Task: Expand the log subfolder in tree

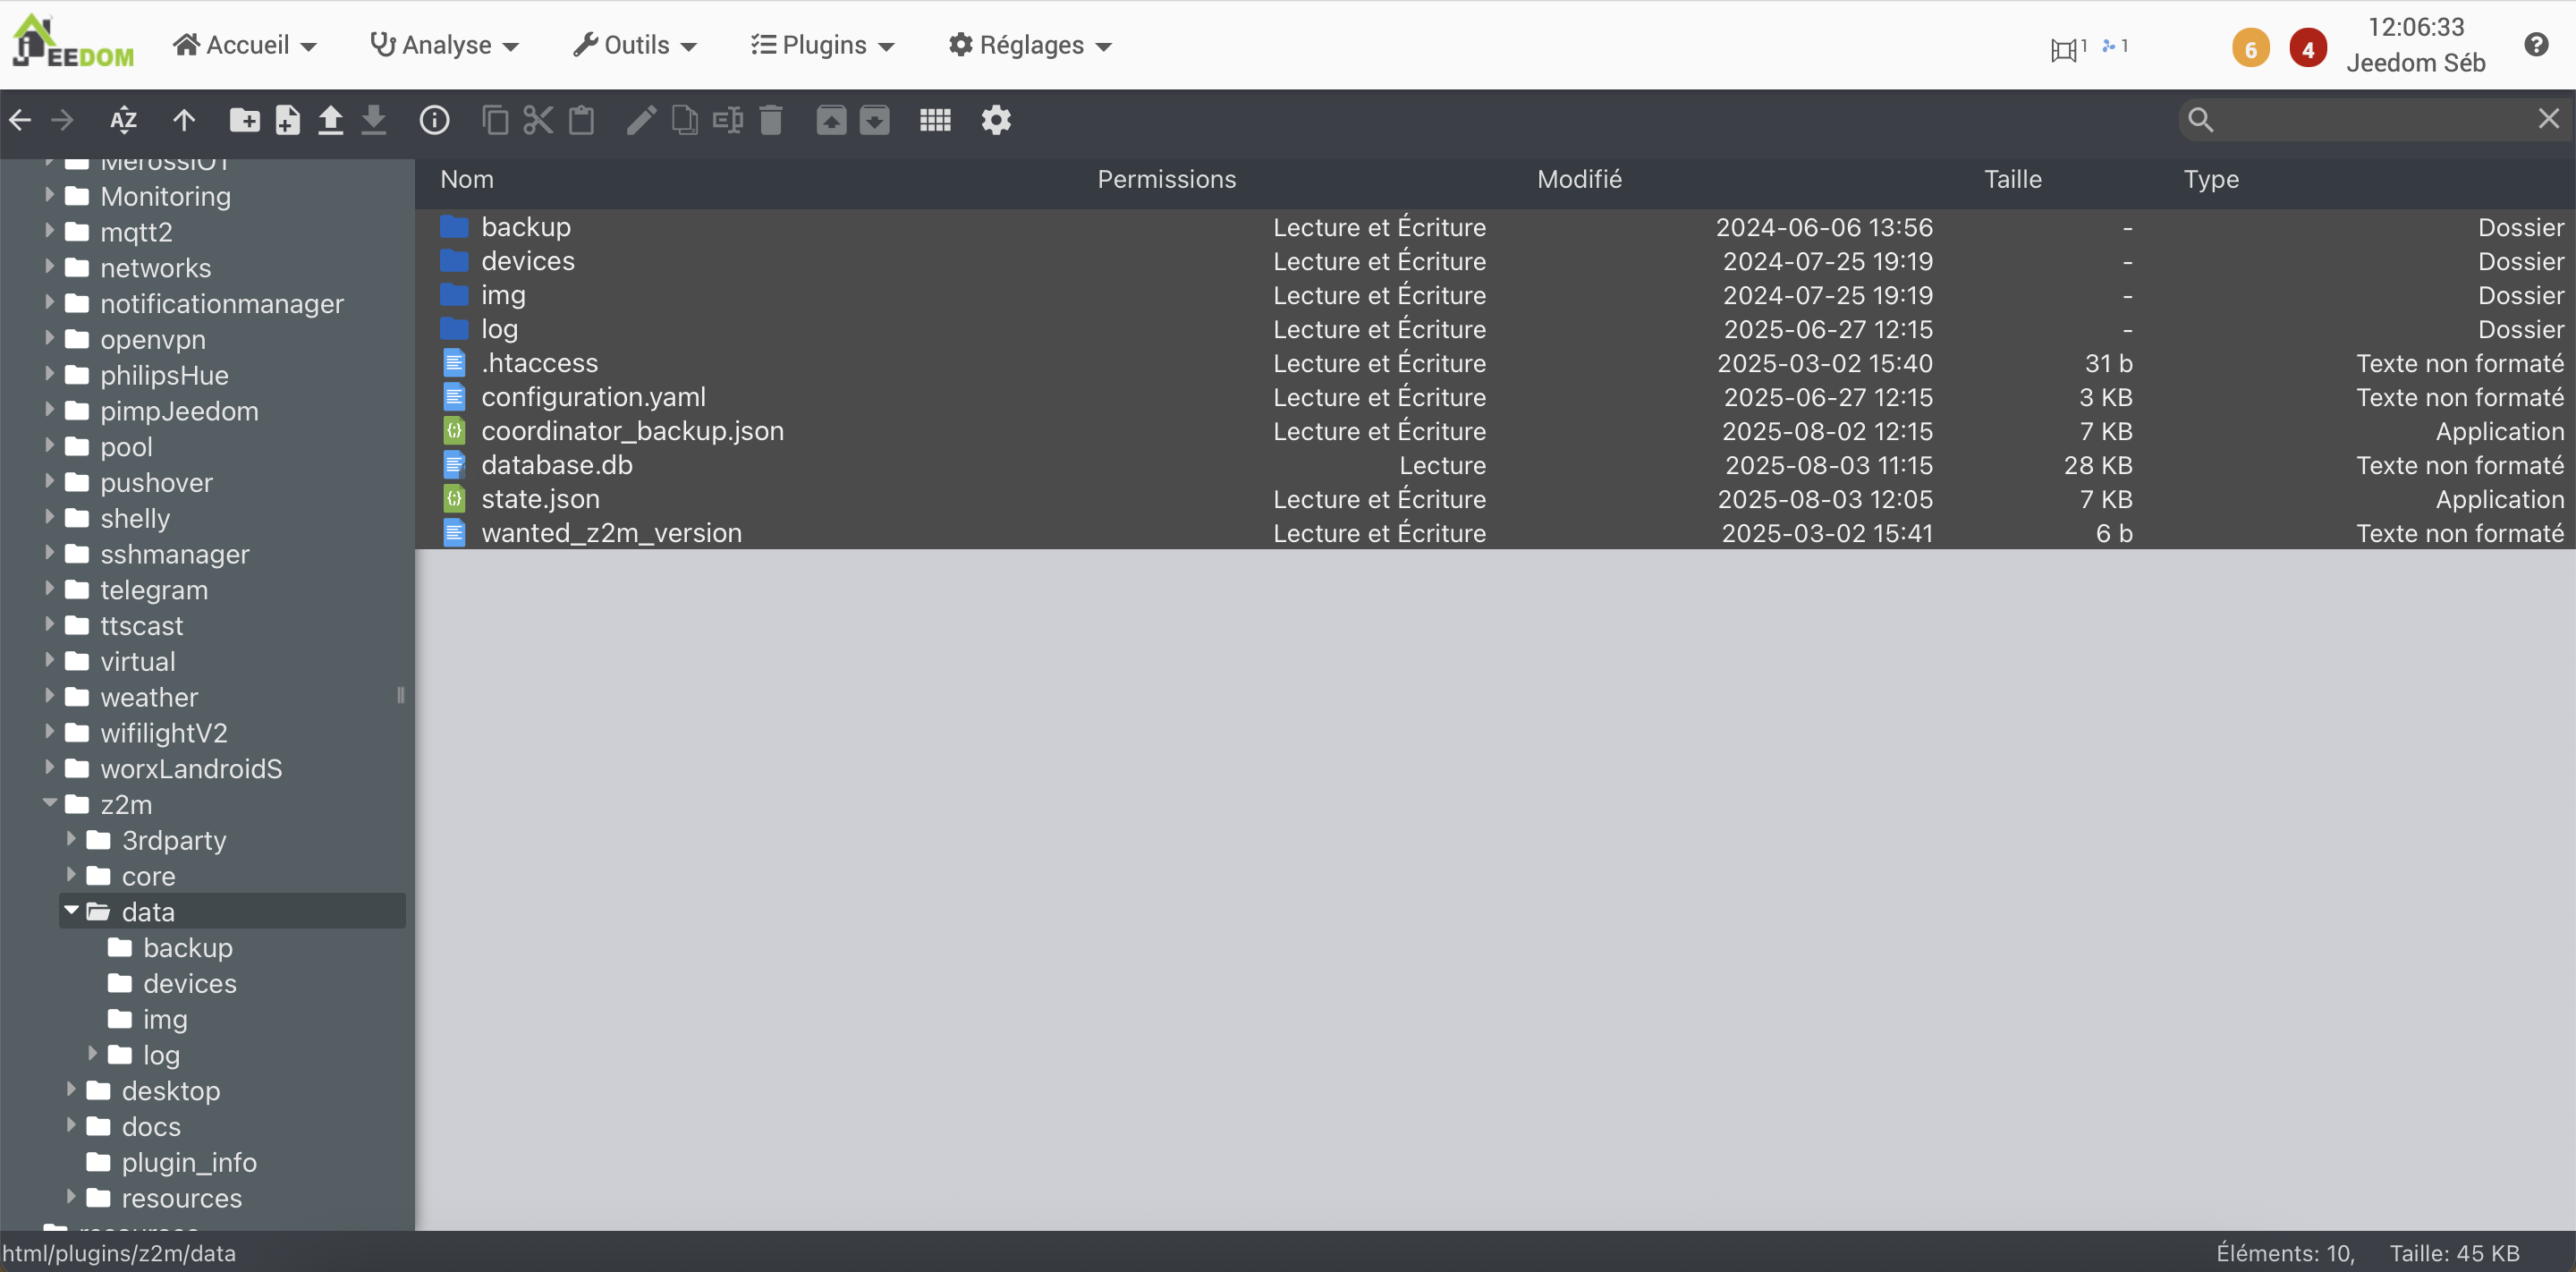Action: point(93,1053)
